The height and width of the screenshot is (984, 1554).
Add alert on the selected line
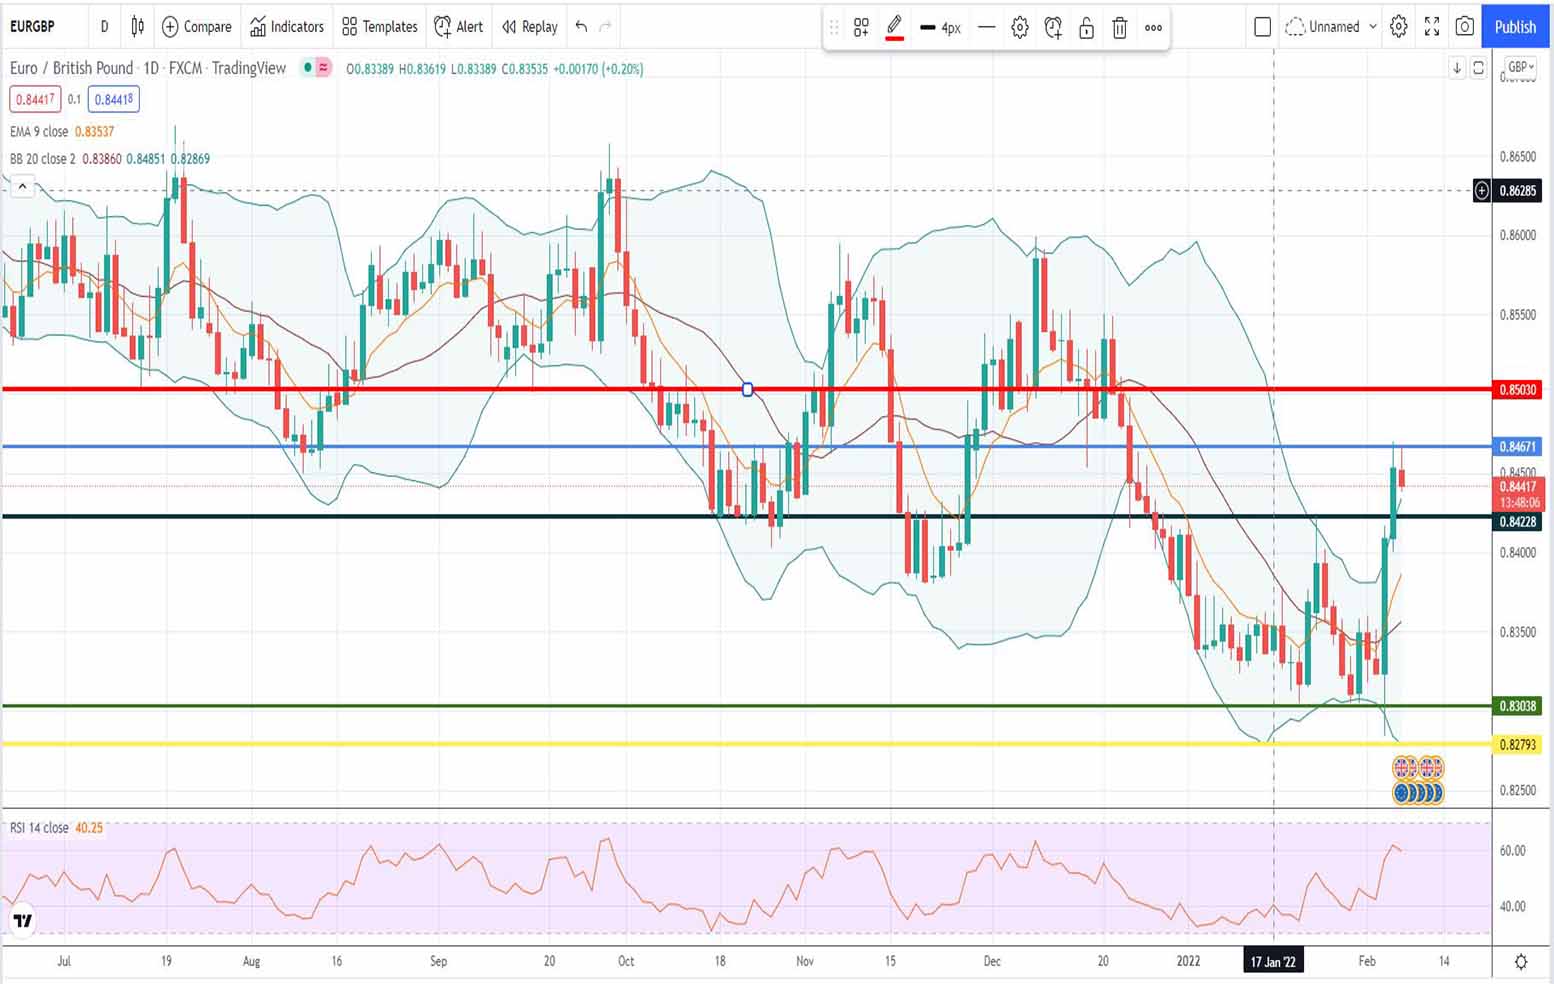[x=1053, y=28]
